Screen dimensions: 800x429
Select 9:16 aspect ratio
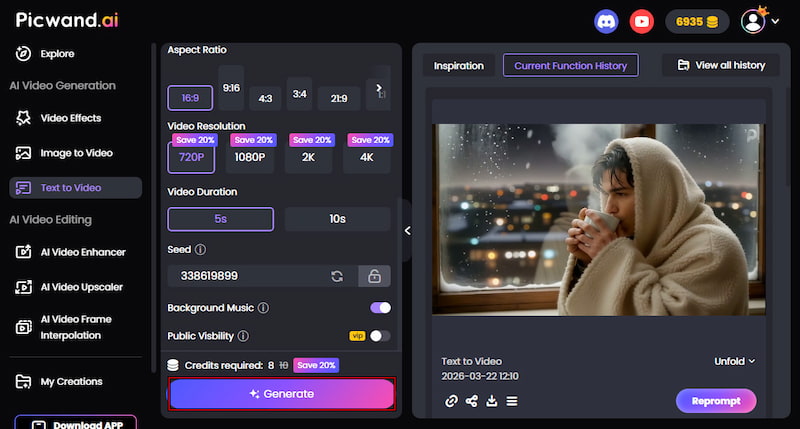click(x=231, y=88)
